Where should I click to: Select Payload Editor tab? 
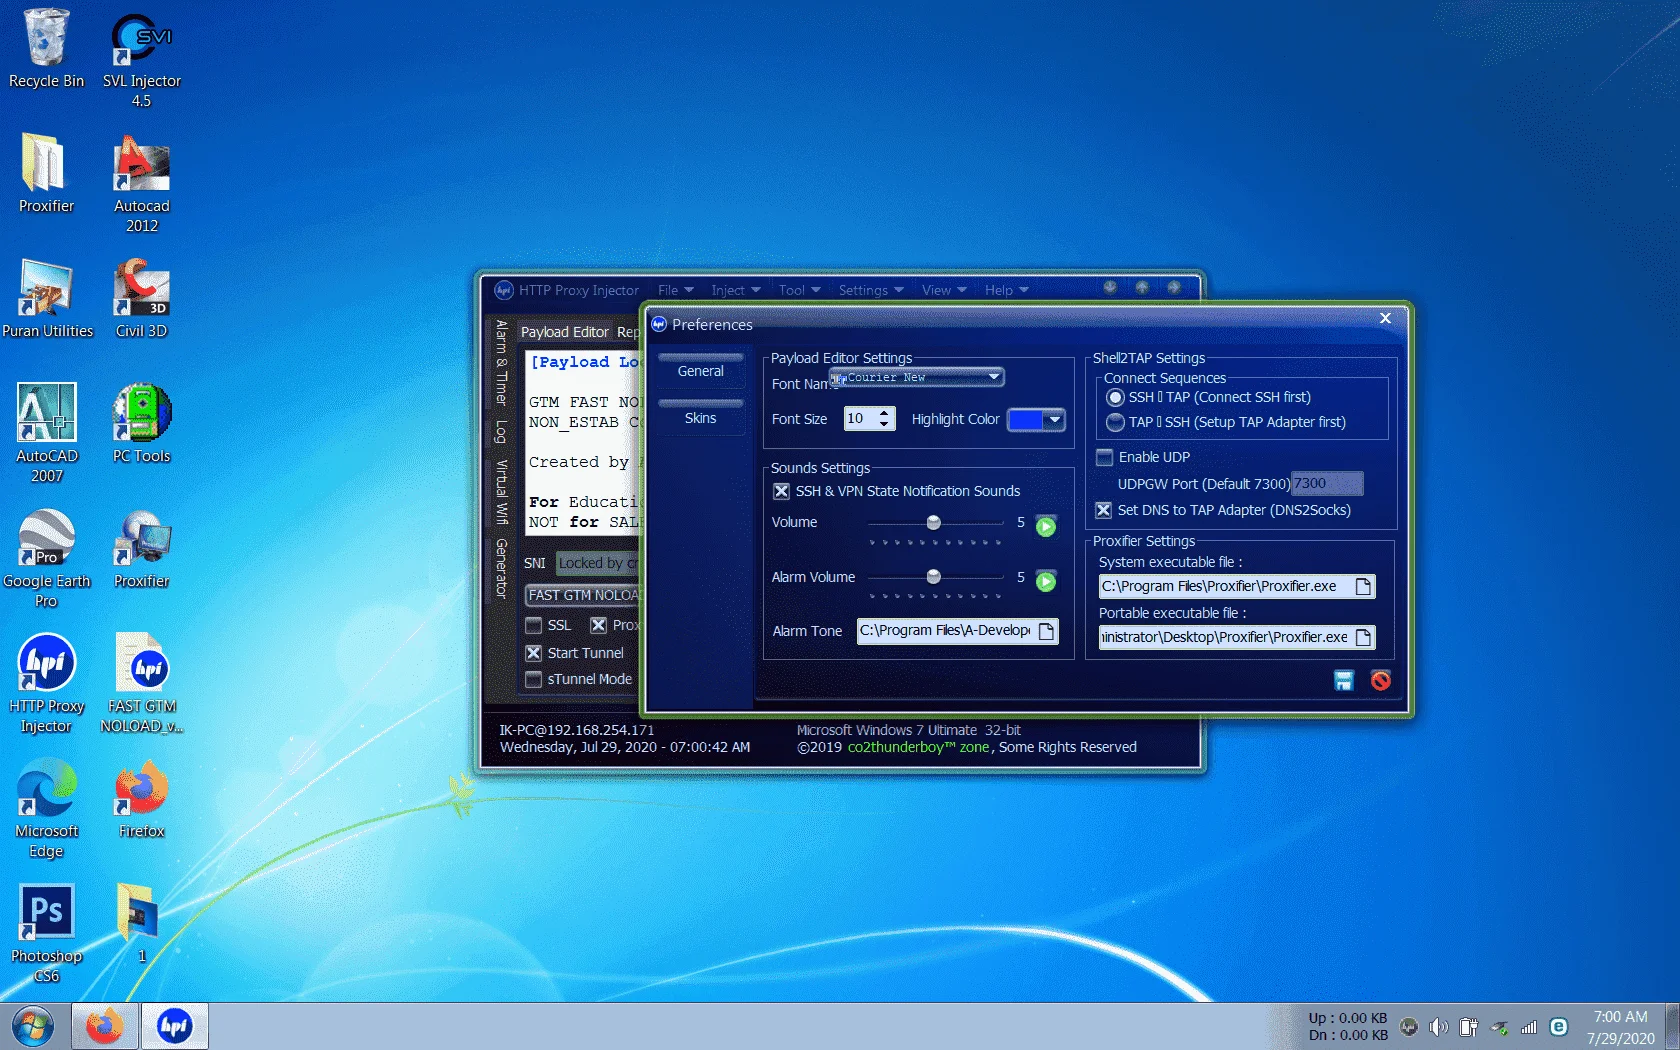564,332
